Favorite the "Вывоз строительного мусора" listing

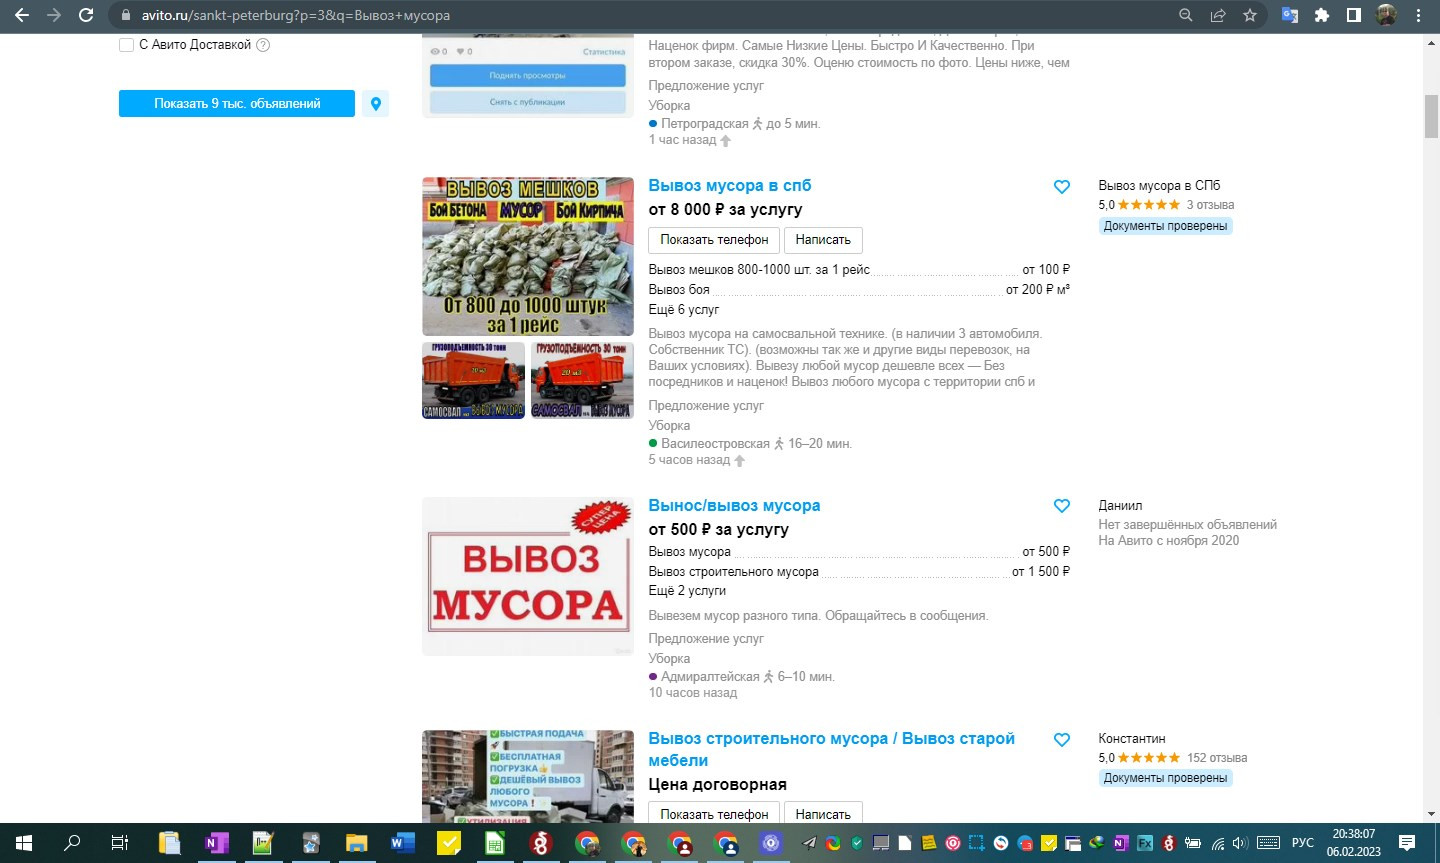coord(1062,740)
